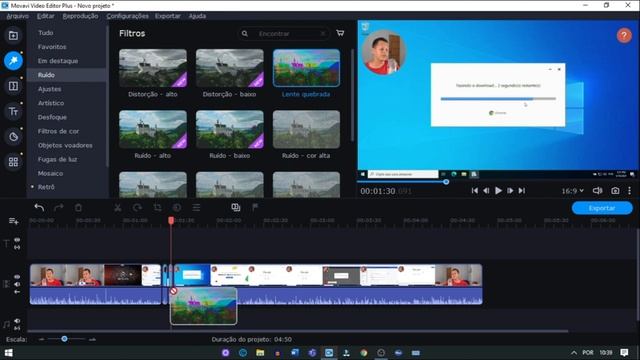Click the search magnifier in Filtros

coord(244,33)
